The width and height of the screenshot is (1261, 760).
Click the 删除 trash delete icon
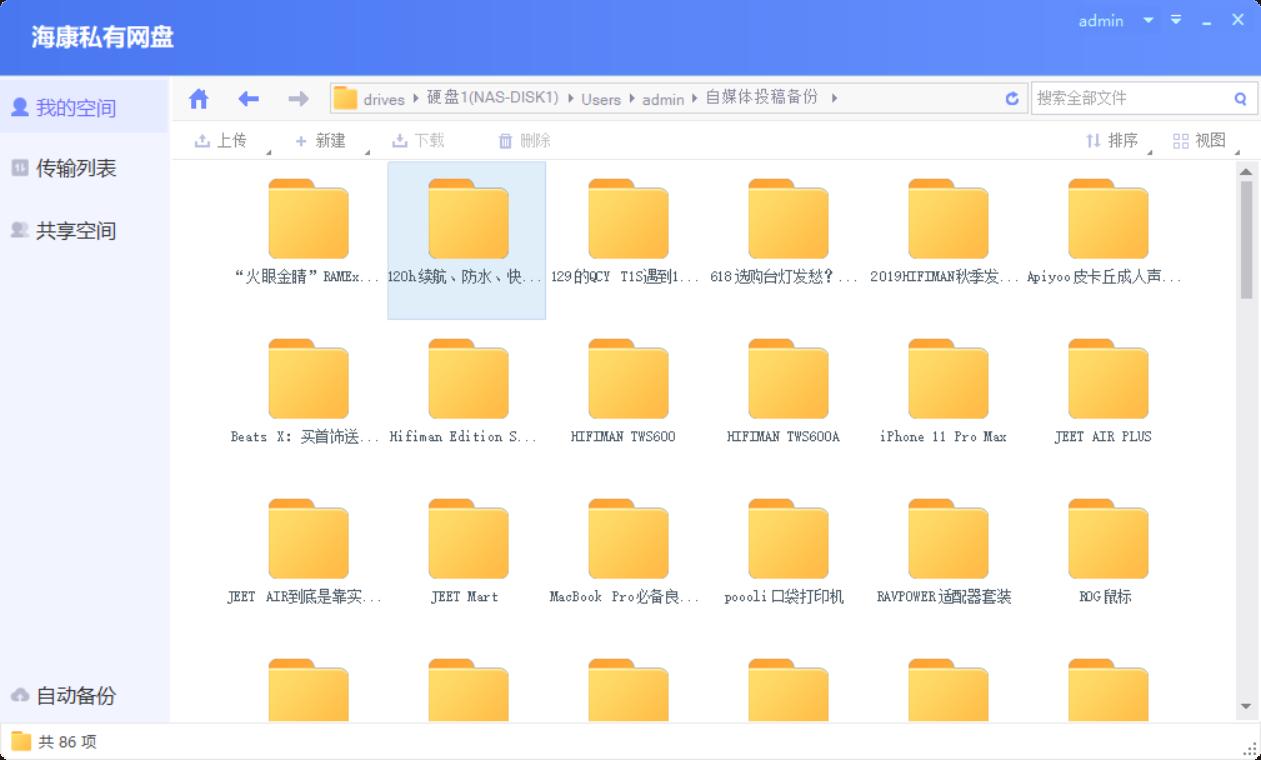click(x=507, y=140)
